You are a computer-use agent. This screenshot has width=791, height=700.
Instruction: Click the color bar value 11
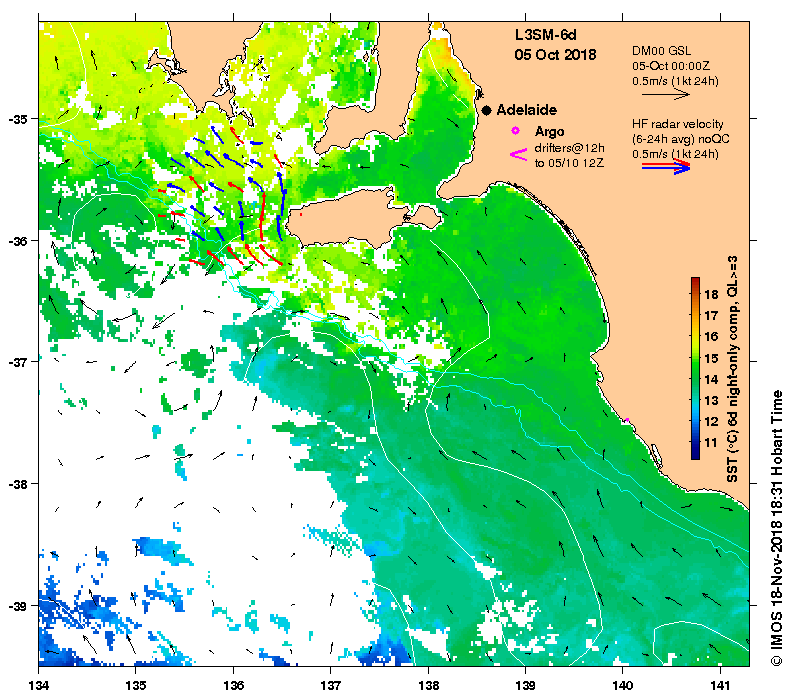coord(711,443)
